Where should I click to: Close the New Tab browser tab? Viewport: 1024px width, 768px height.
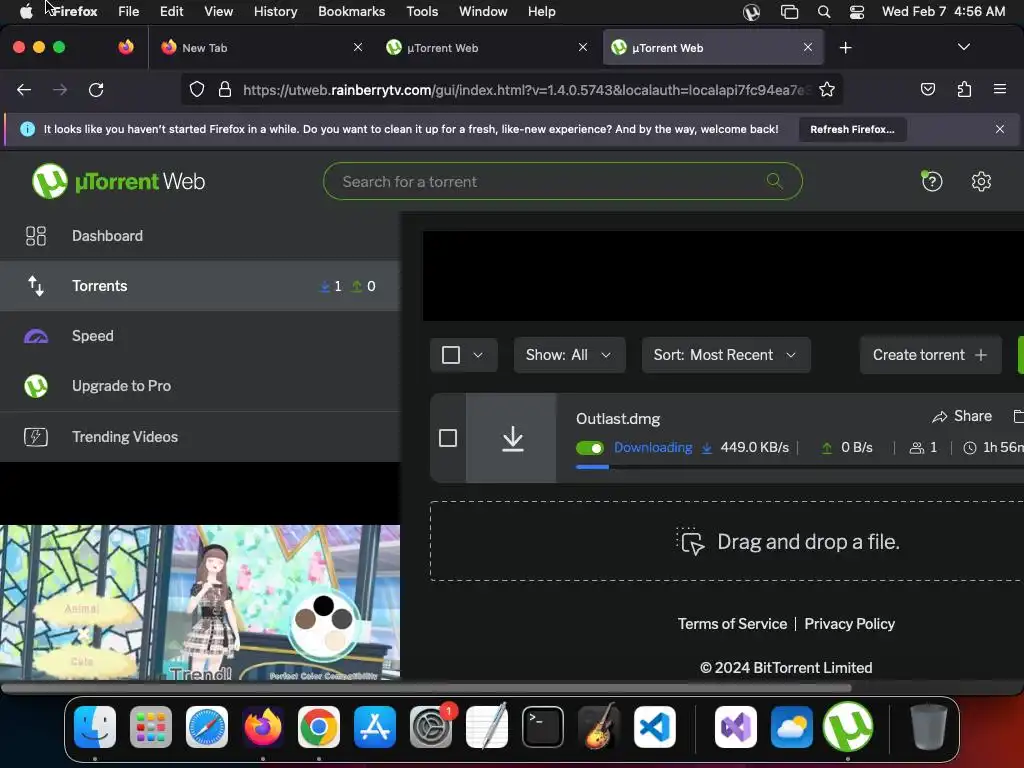pos(358,47)
